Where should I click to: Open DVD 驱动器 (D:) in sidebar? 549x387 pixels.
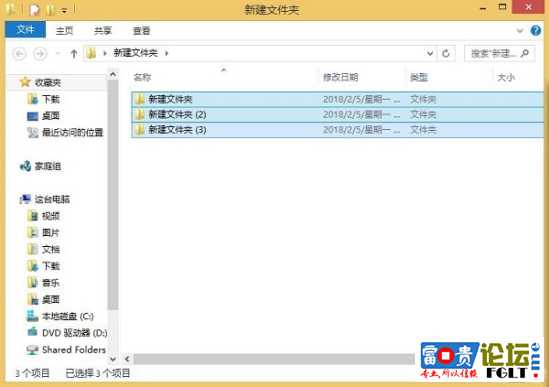pos(67,333)
